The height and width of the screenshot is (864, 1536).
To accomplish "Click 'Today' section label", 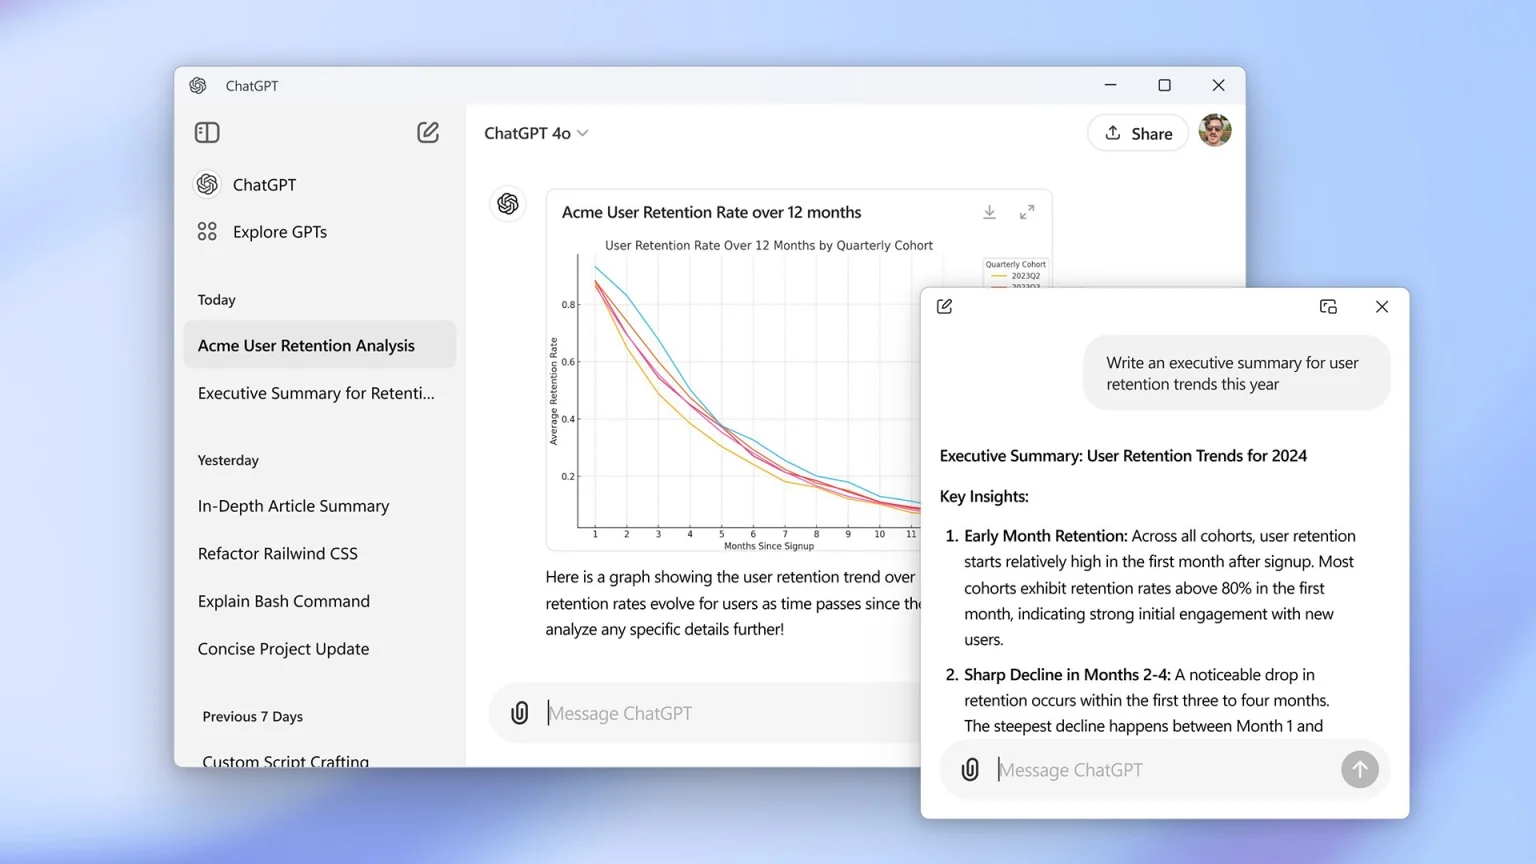I will [x=217, y=300].
